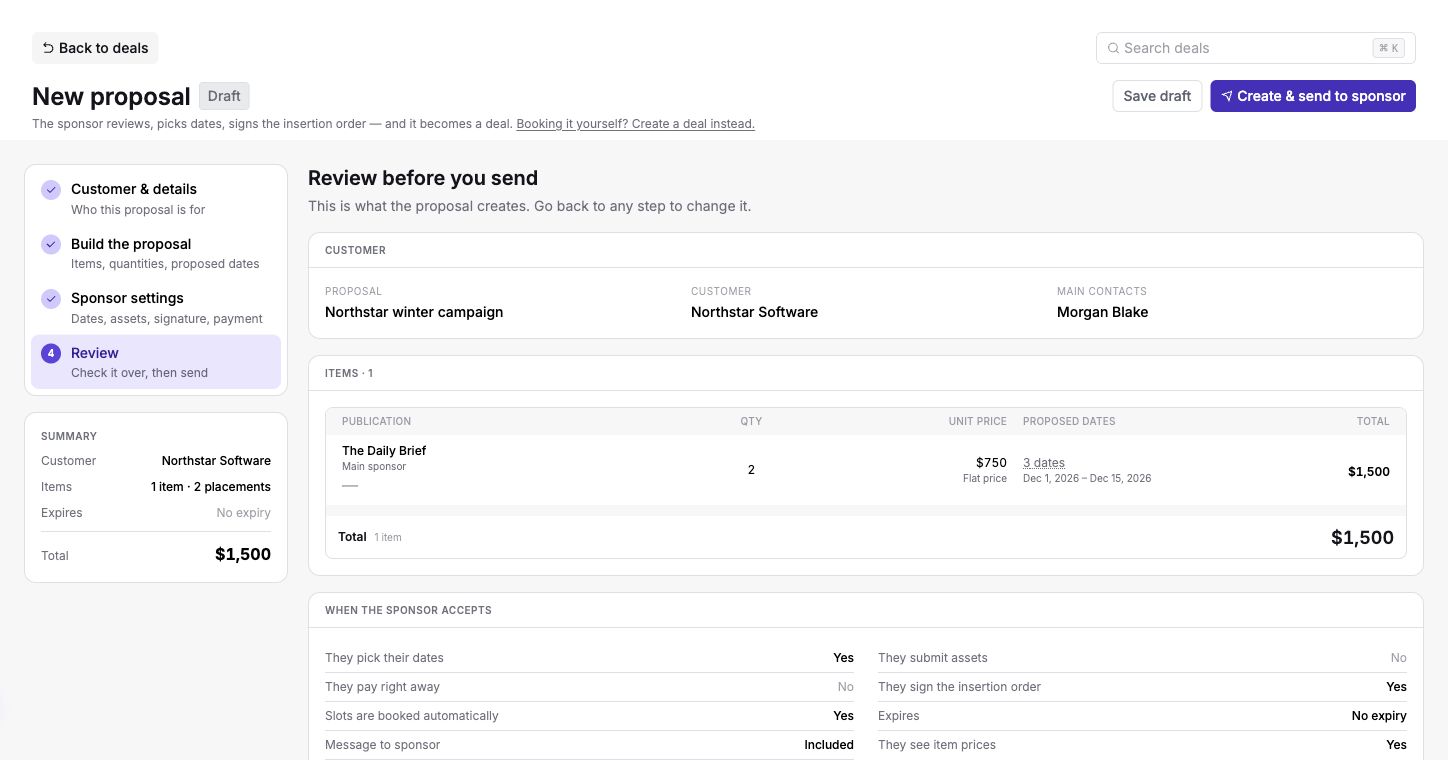Screen dimensions: 1448x760
Task: Click the 'Message to sponsor' row
Action: tap(589, 745)
